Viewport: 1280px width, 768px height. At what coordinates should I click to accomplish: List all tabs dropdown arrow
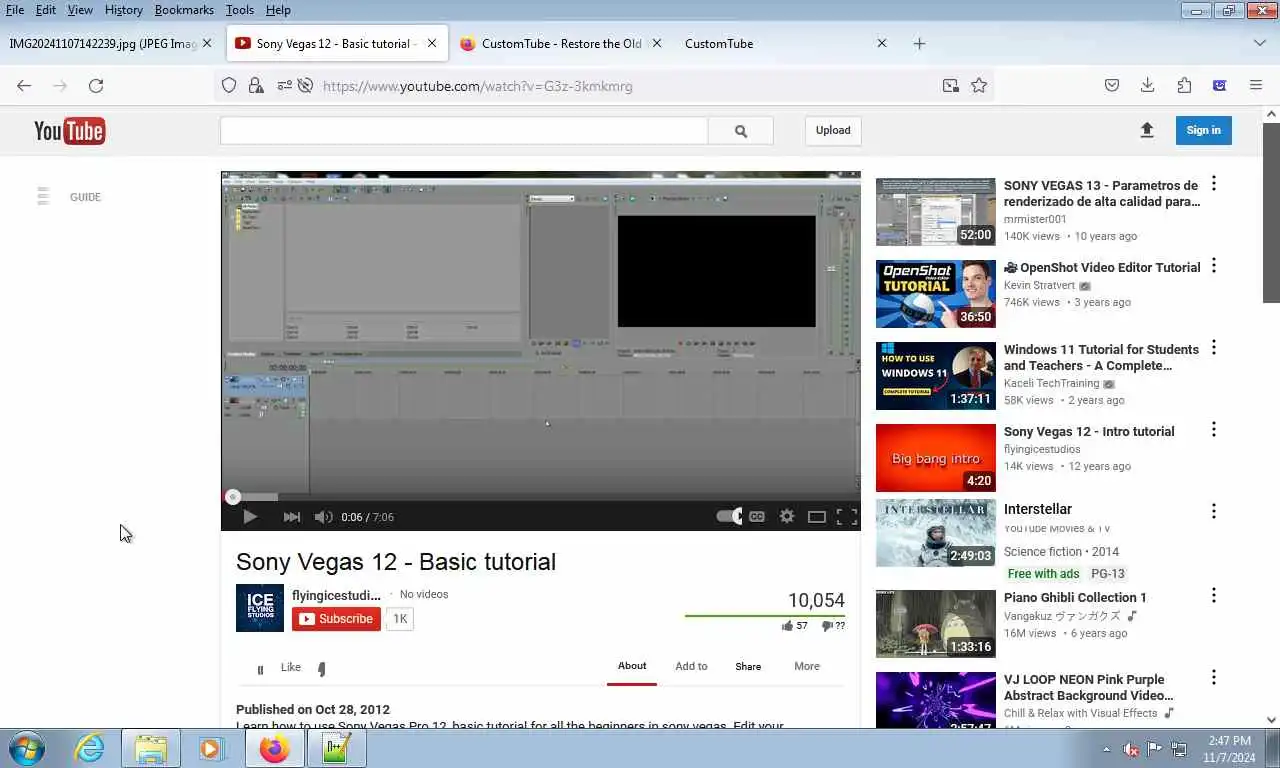pyautogui.click(x=1259, y=44)
